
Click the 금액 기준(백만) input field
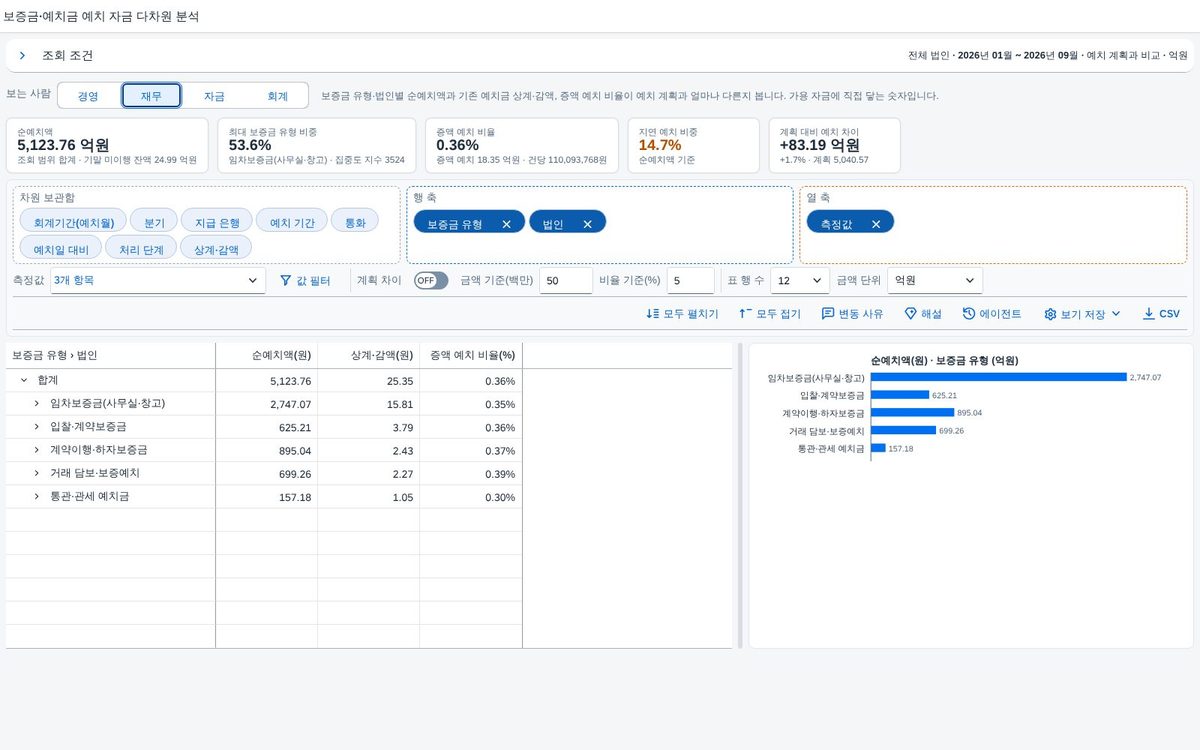[566, 281]
